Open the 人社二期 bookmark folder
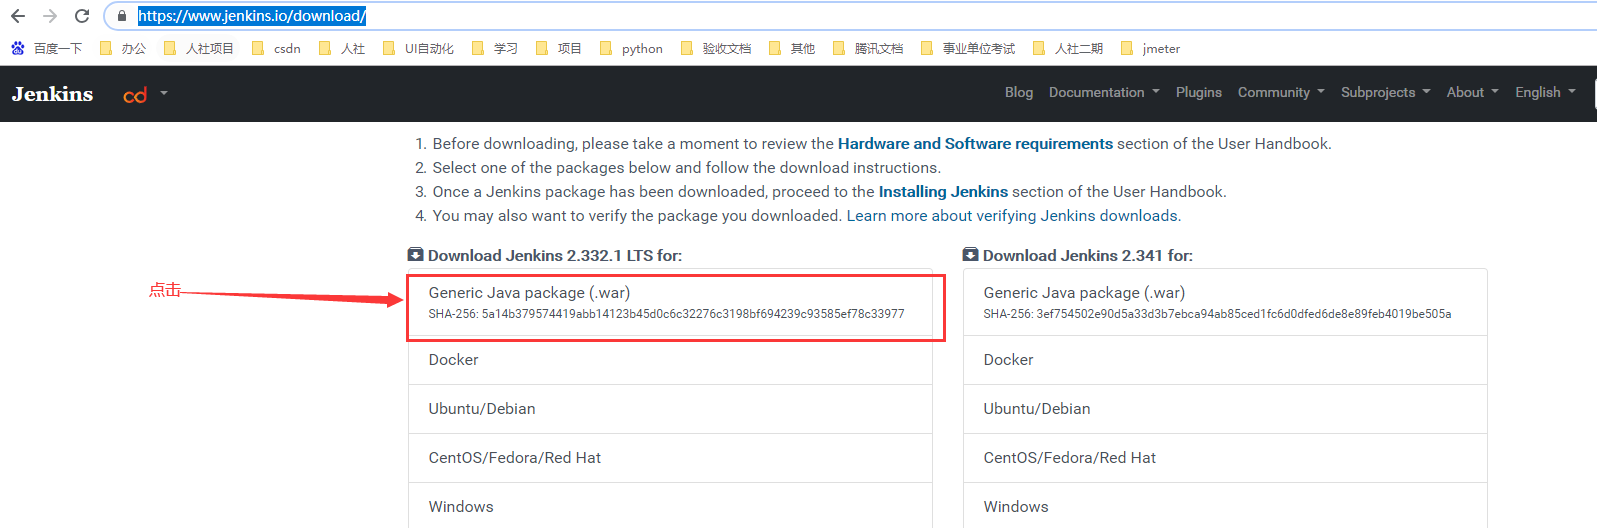 1068,48
